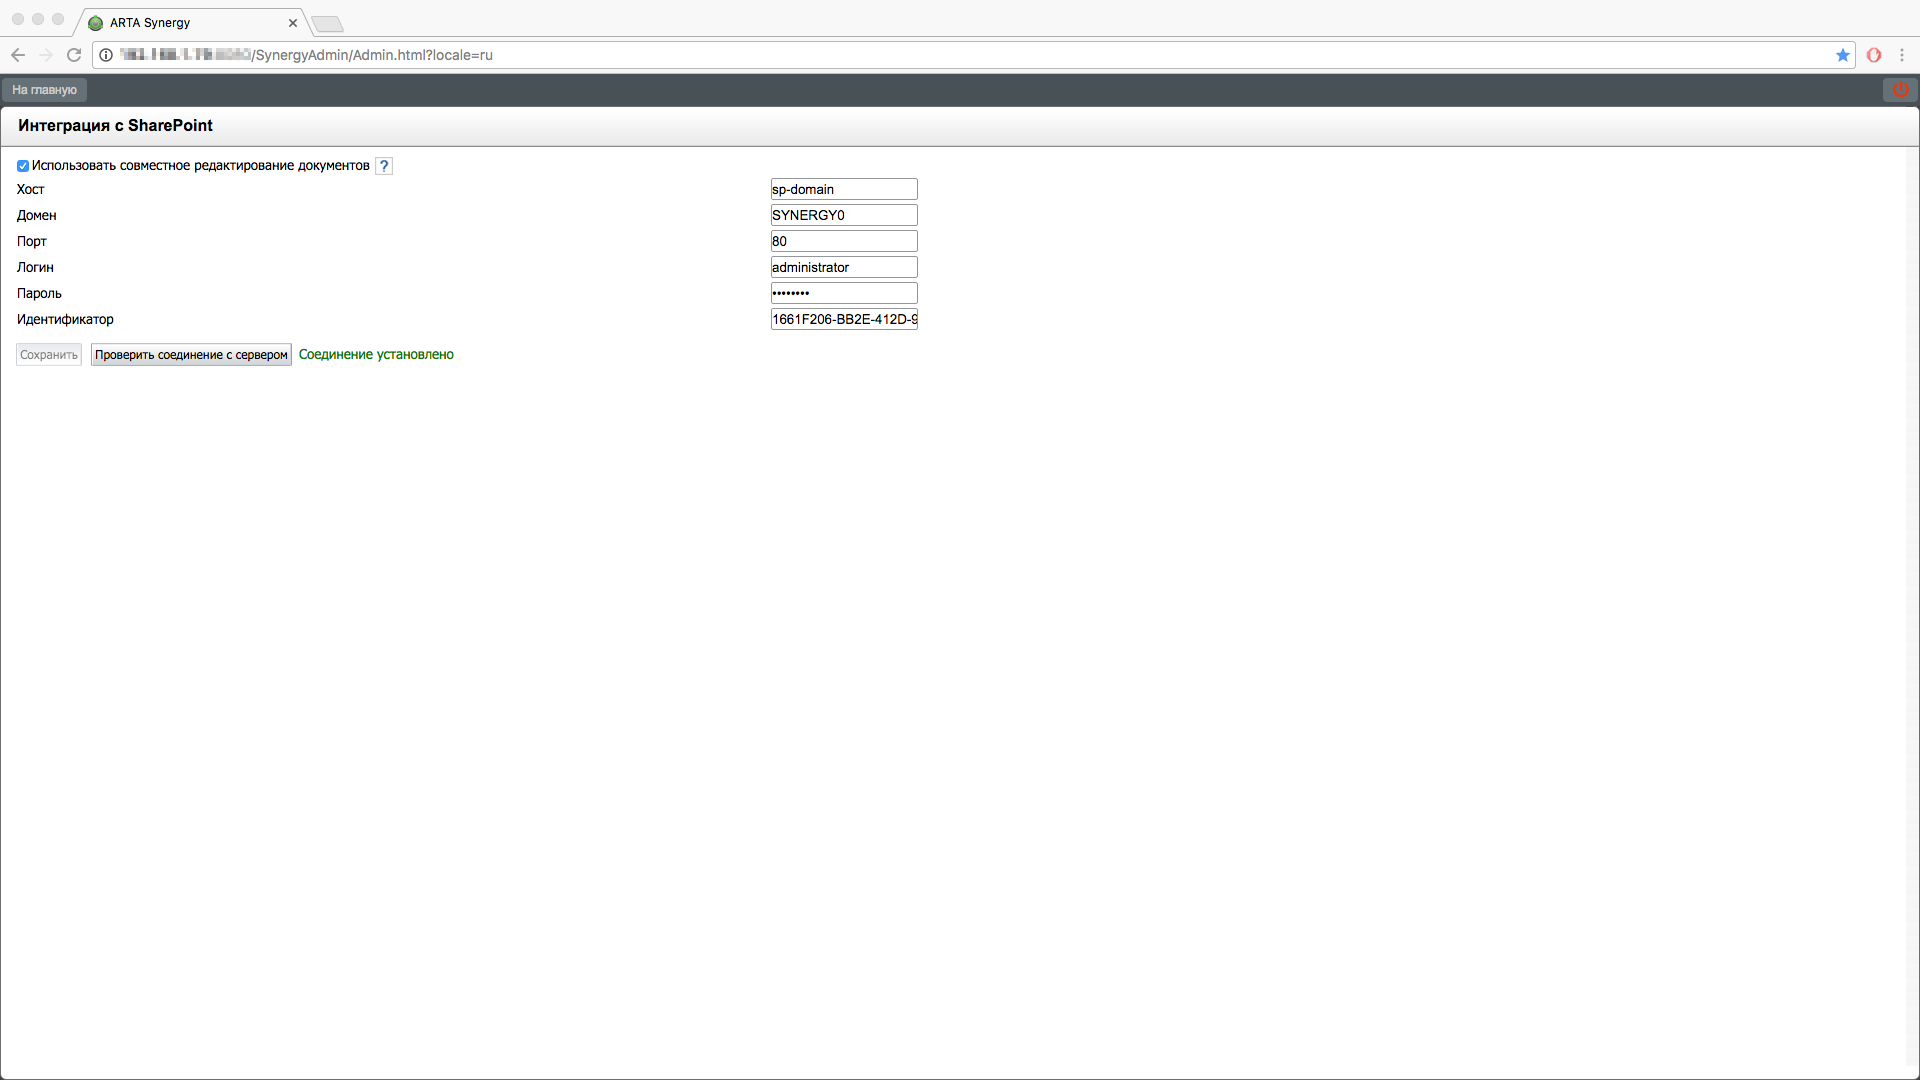The width and height of the screenshot is (1920, 1080).
Task: Close the ARTA Synergy tab
Action: (293, 23)
